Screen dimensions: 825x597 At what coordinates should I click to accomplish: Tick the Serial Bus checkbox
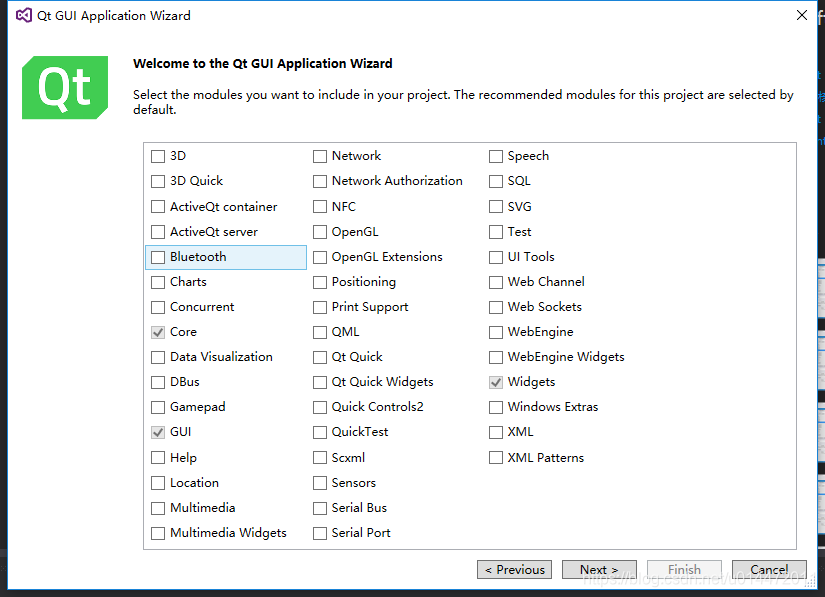click(320, 508)
